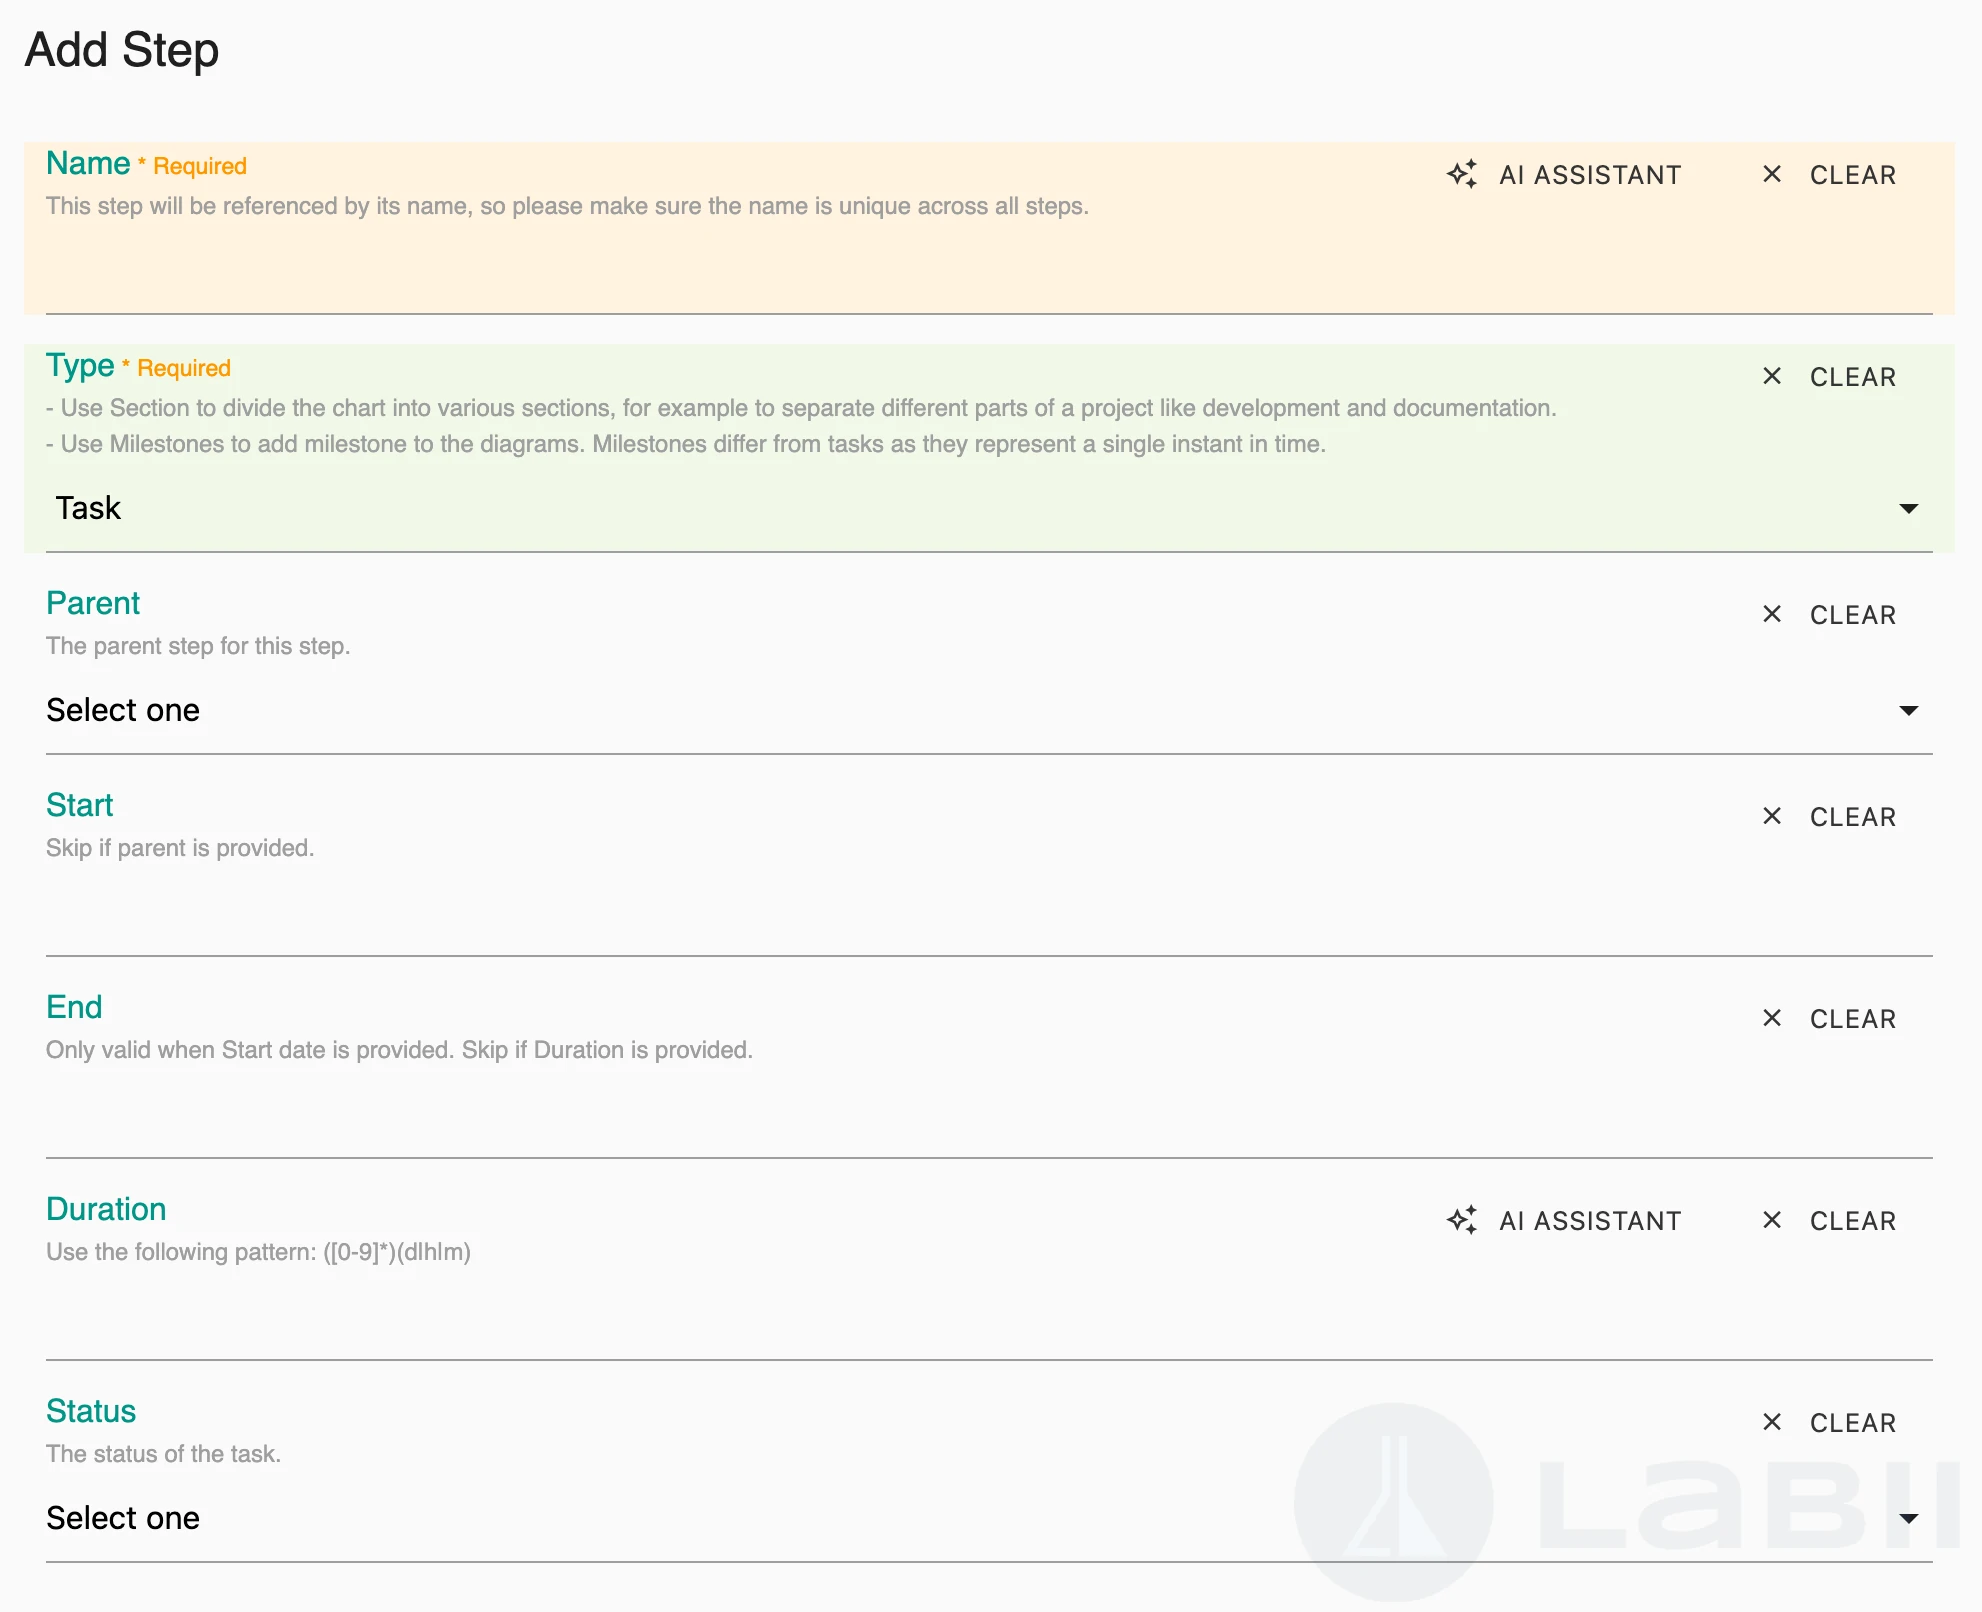Clear the Status field

(1830, 1422)
